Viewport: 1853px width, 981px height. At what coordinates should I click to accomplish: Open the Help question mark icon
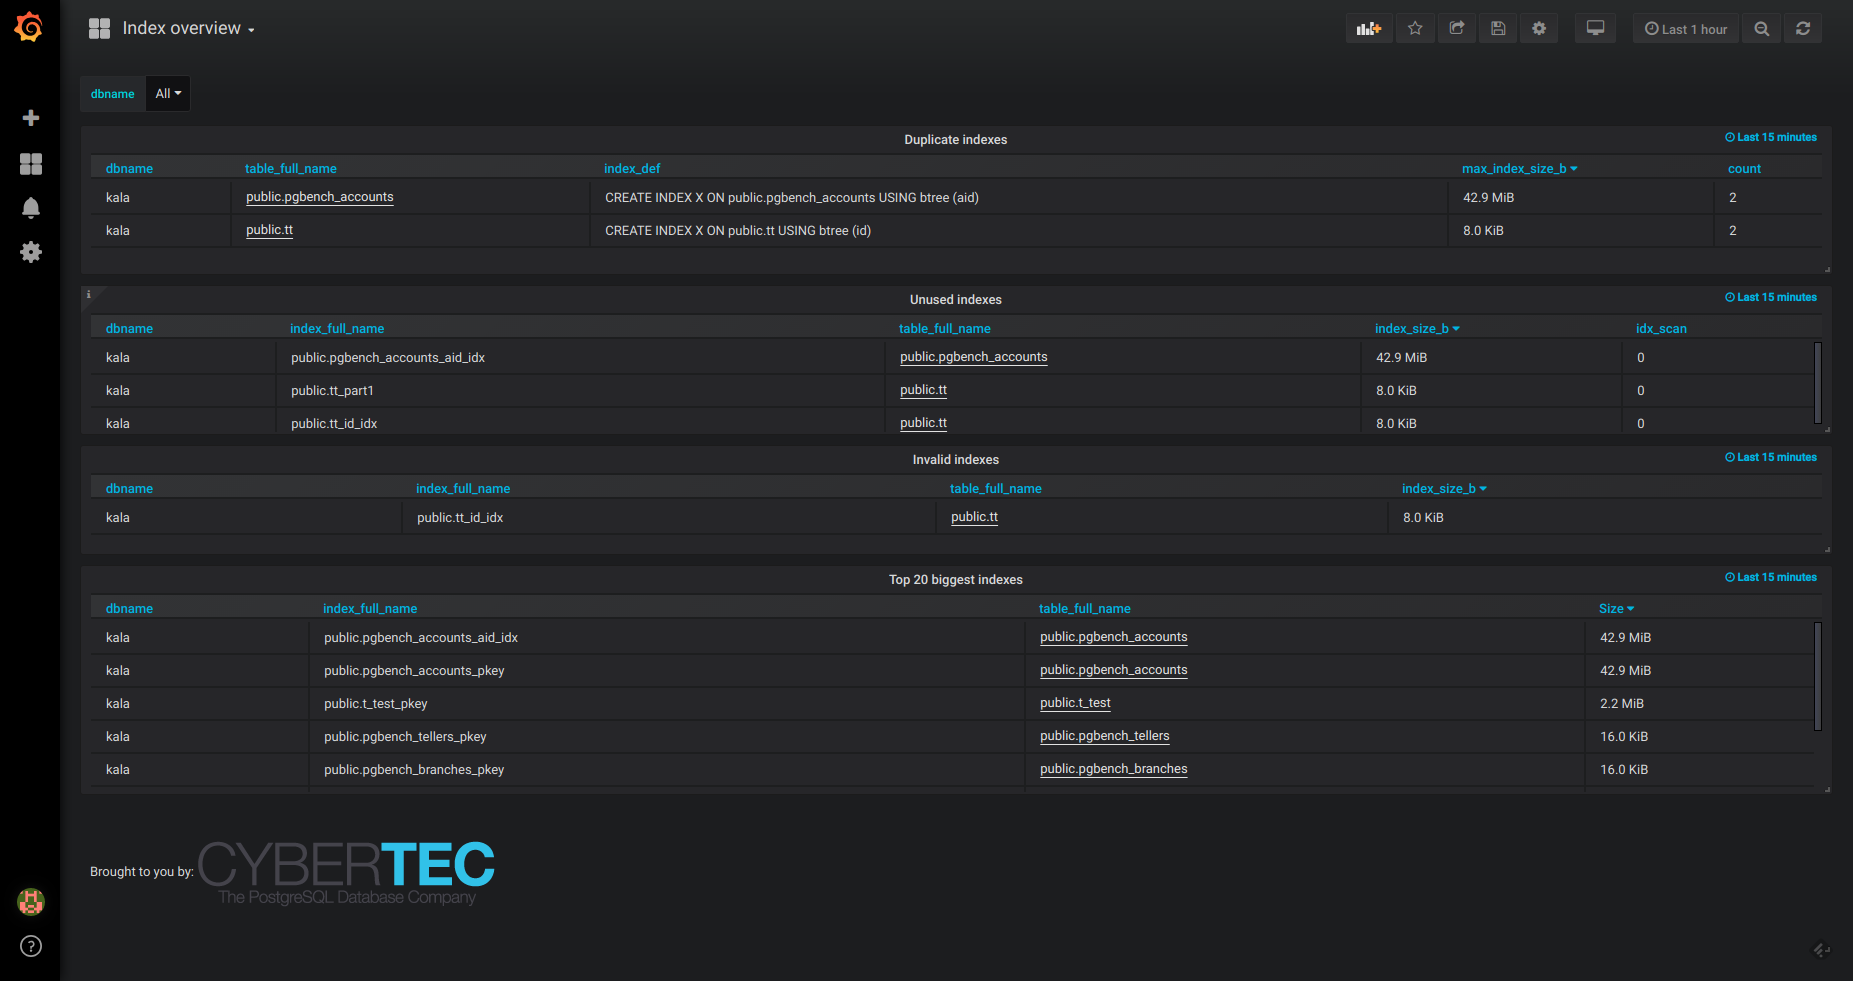31,946
